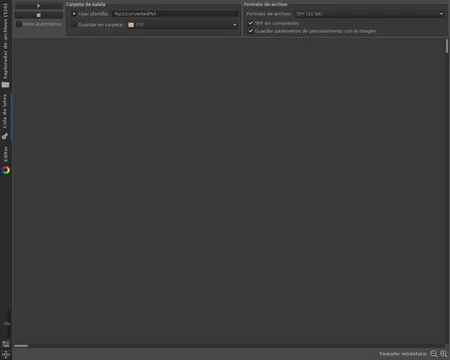Click the gears icon for batch queue
The height and width of the screenshot is (360, 450).
pos(5,136)
